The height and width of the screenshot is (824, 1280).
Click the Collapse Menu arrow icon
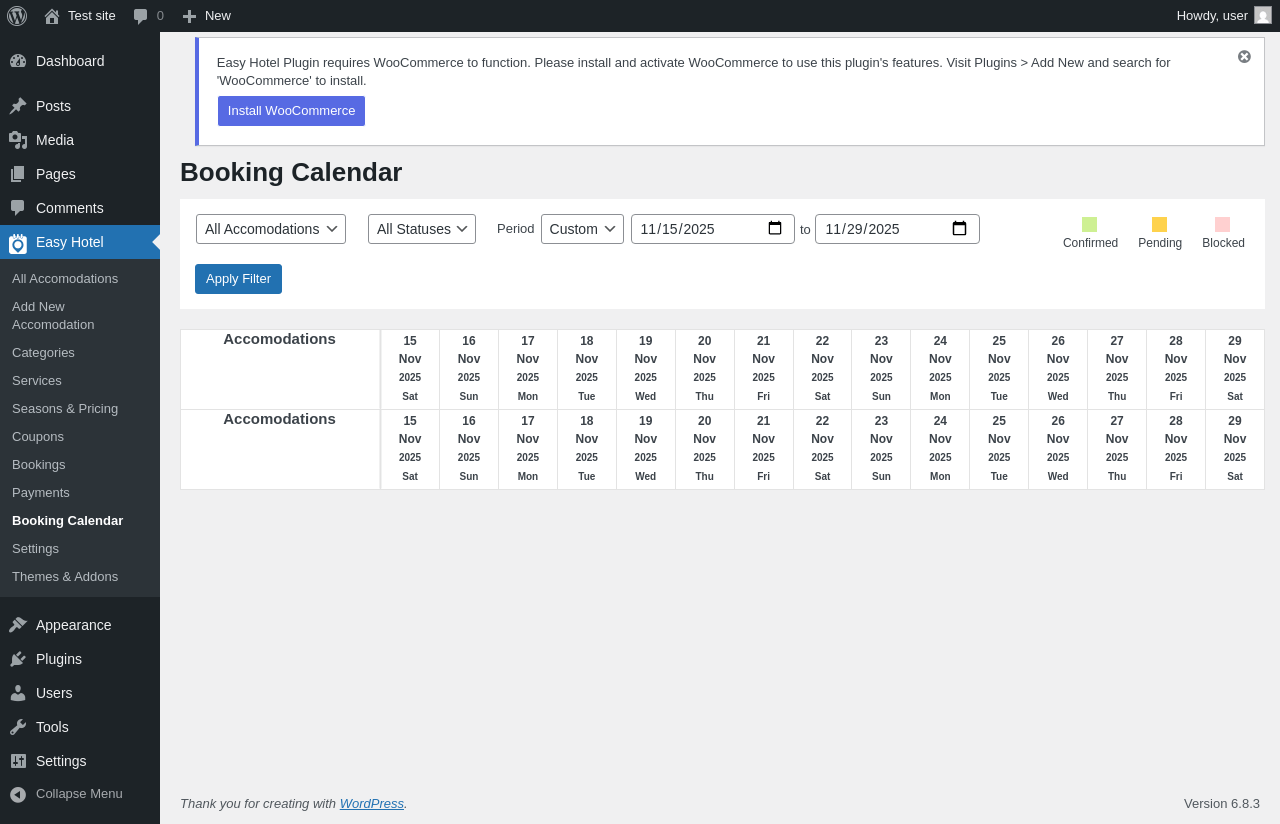(x=18, y=794)
